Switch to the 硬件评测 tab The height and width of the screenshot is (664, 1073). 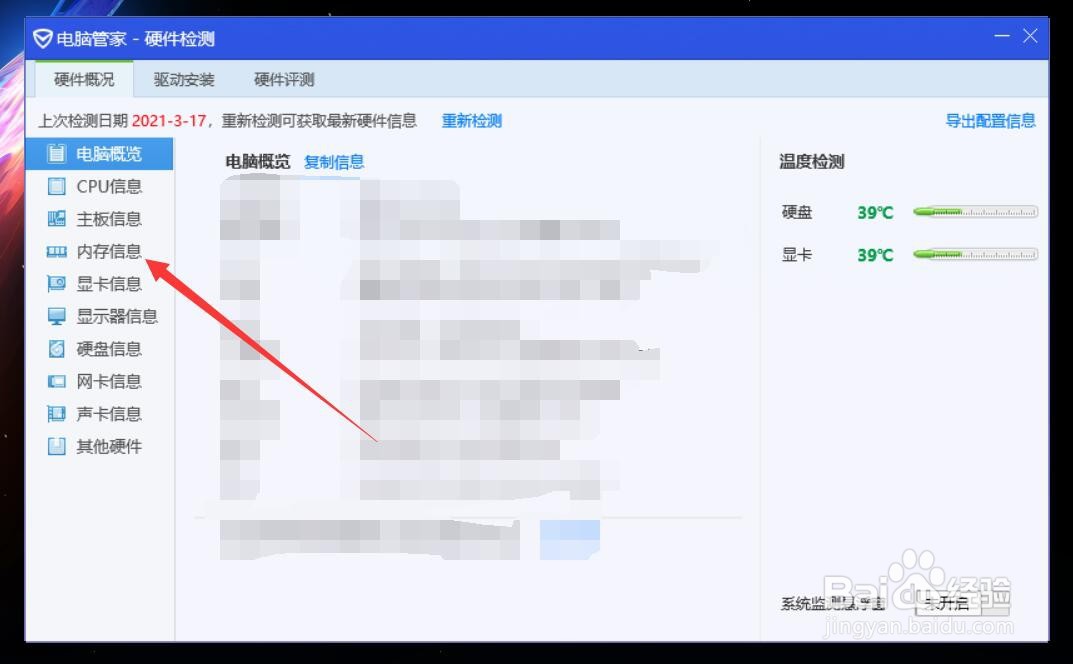point(284,79)
